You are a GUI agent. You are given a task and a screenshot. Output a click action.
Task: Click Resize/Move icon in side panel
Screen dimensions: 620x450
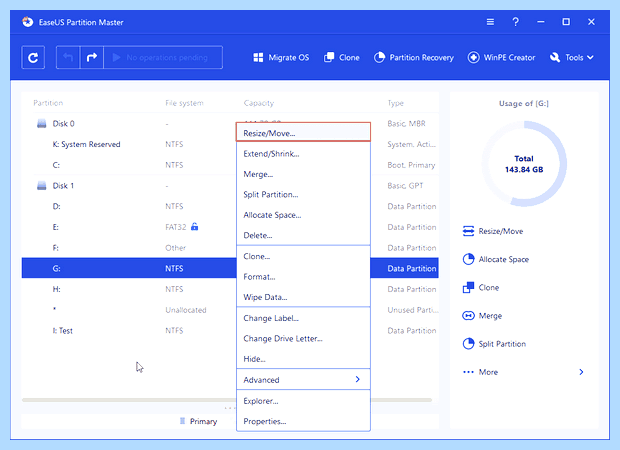pos(468,231)
